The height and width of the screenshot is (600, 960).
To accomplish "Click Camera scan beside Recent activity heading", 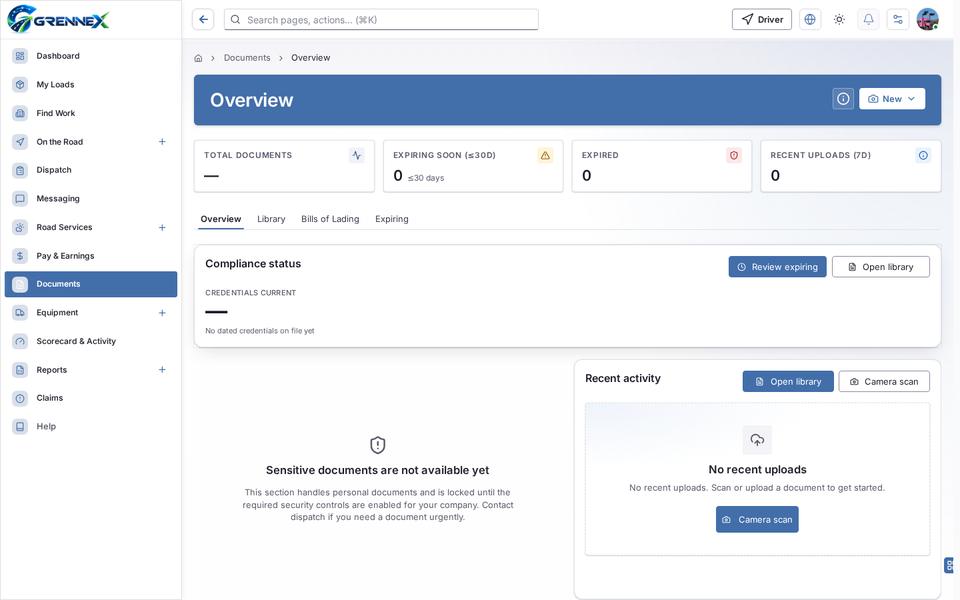I will point(884,381).
